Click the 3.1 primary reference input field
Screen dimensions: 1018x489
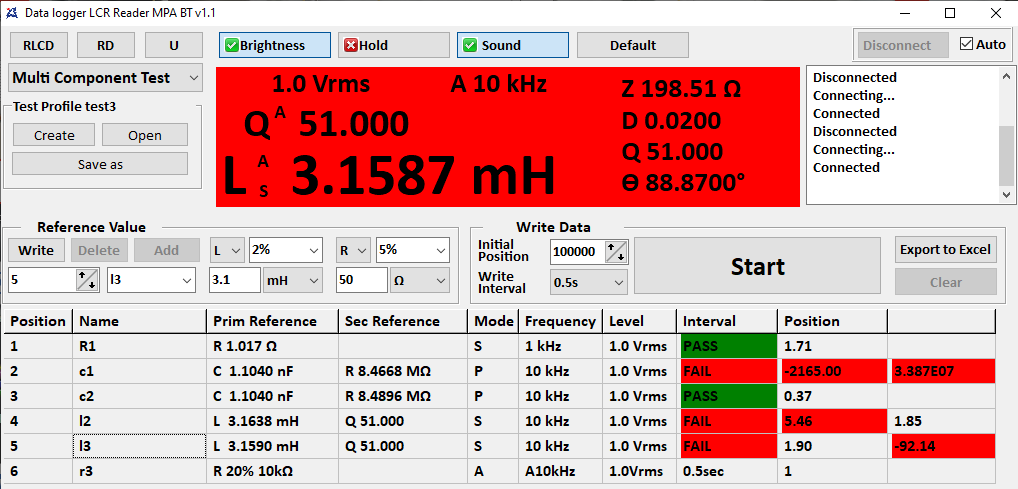pos(235,281)
